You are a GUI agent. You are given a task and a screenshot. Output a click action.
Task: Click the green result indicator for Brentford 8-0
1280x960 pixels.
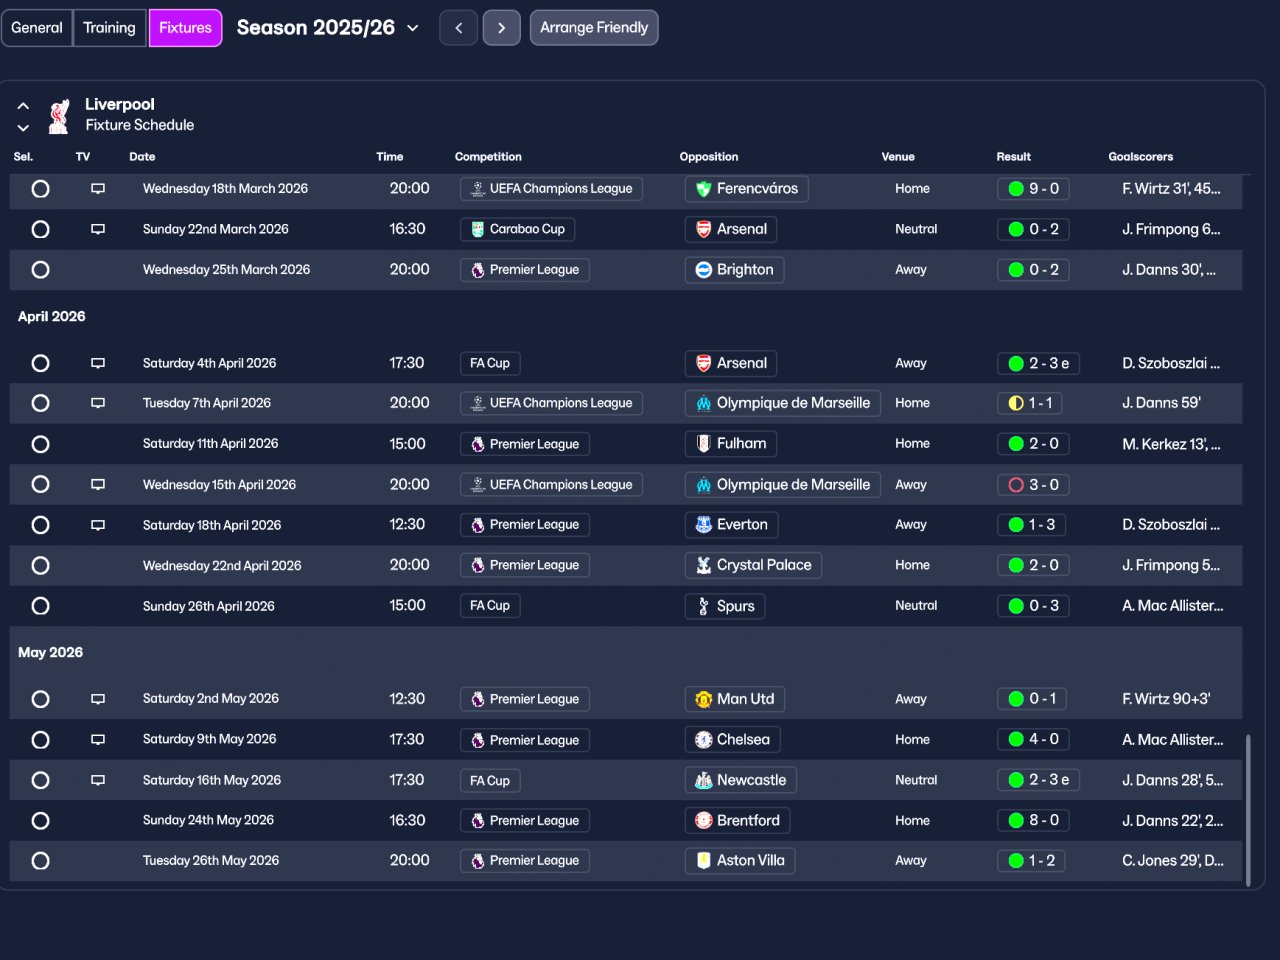(1016, 820)
